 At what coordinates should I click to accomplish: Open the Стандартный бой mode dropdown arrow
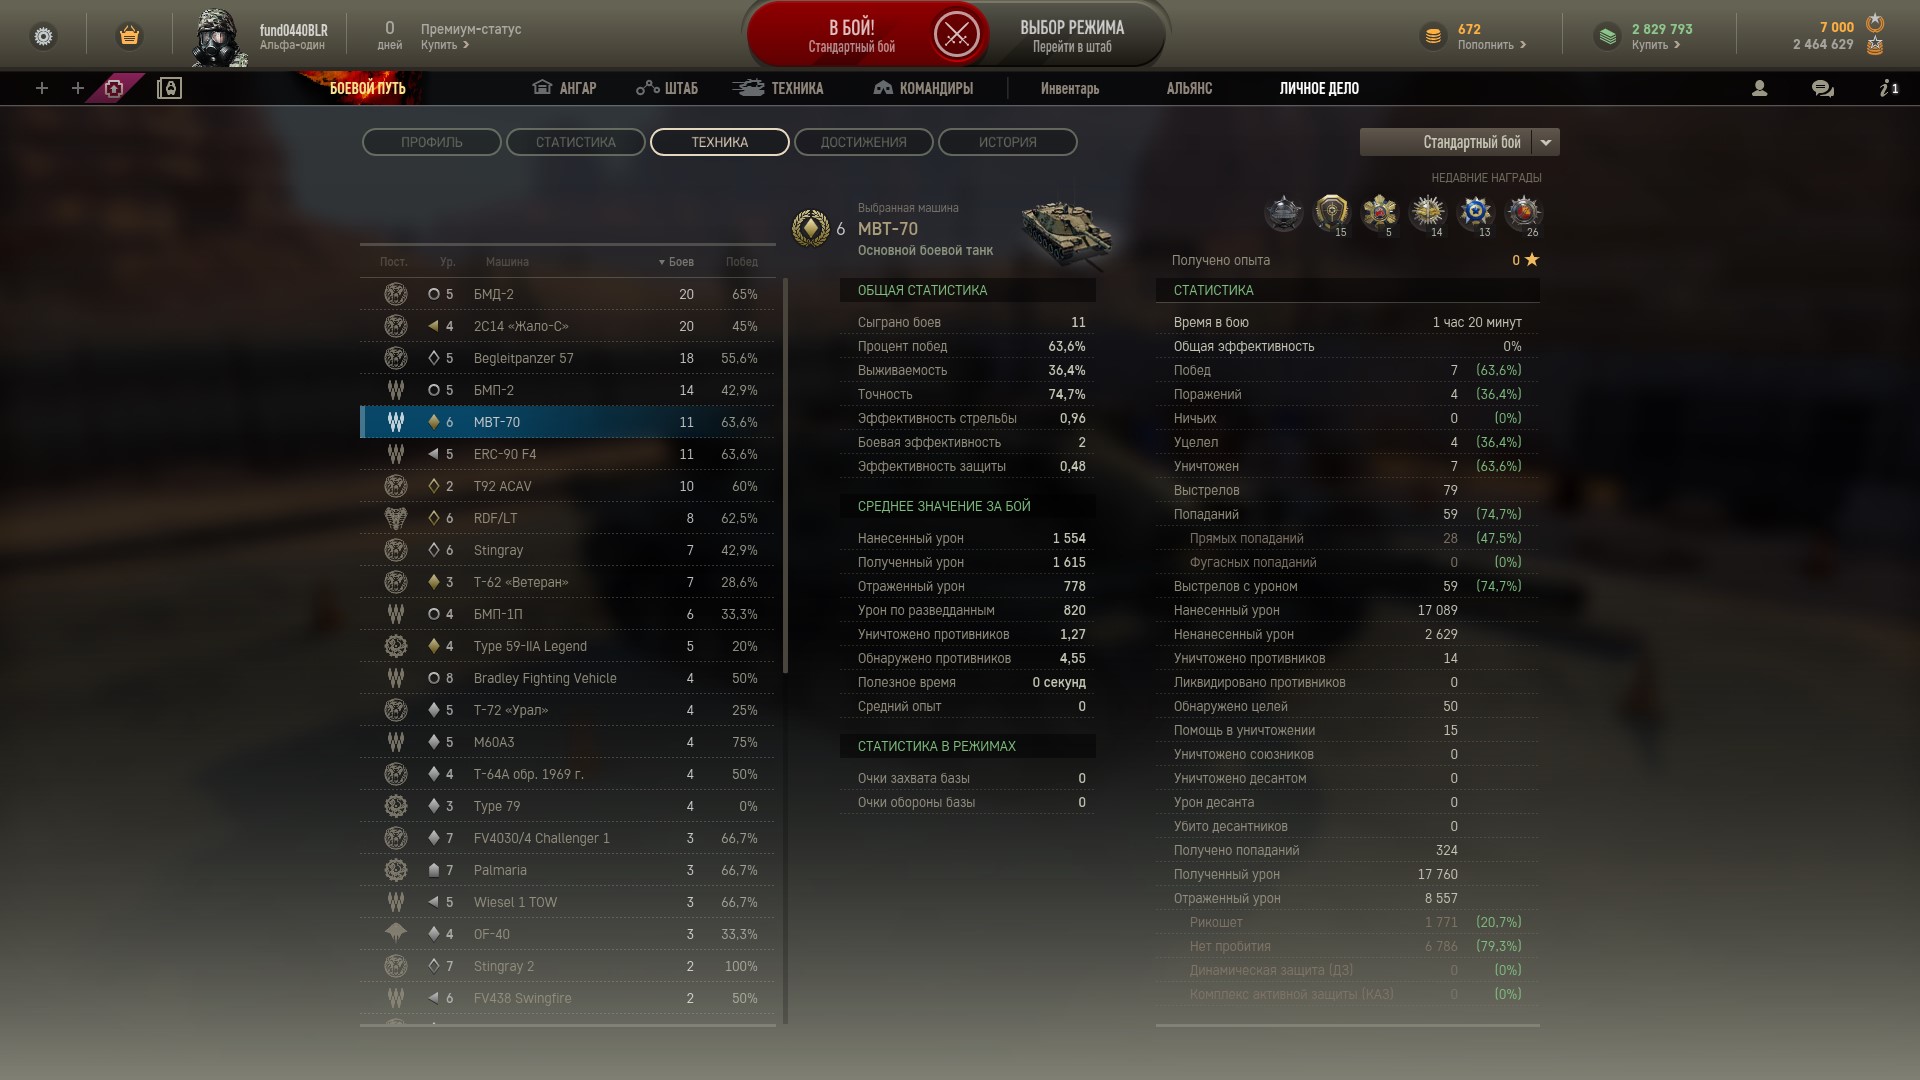click(x=1546, y=142)
